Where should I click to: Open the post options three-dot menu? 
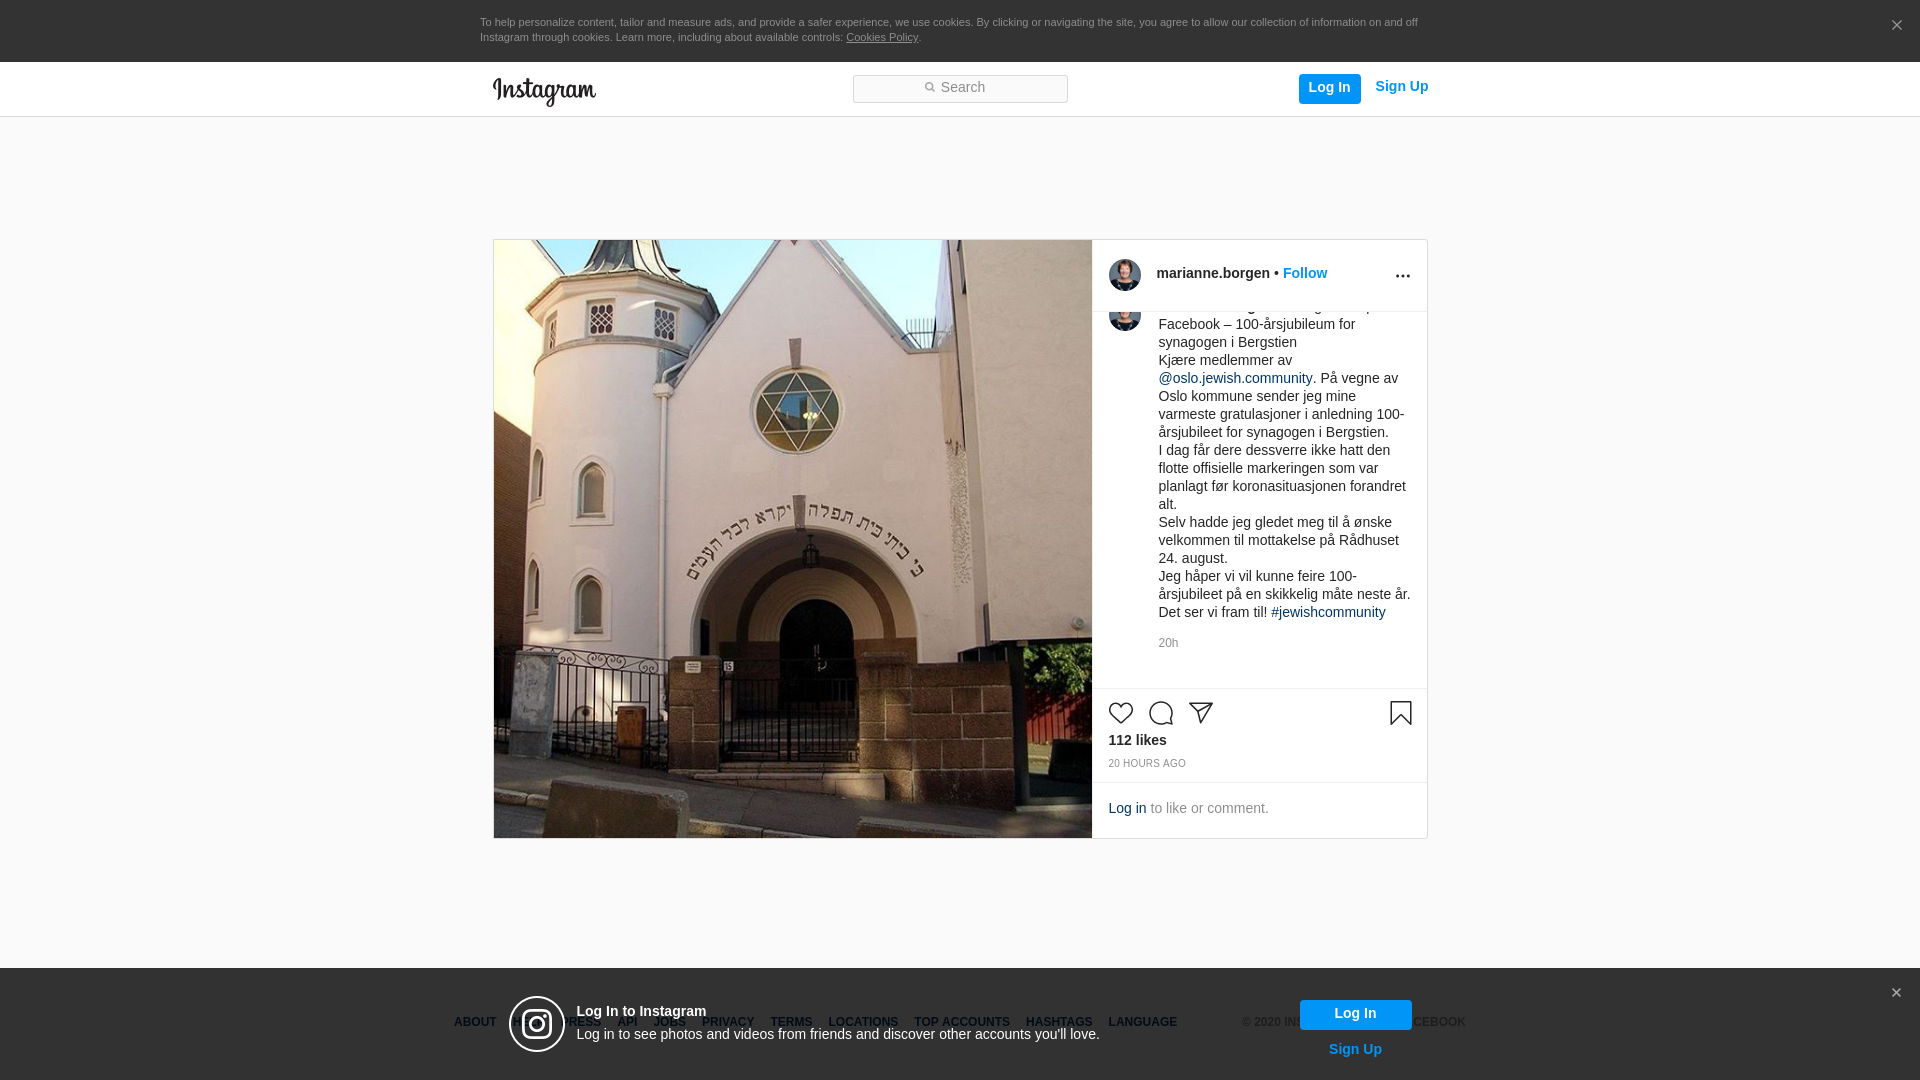pyautogui.click(x=1402, y=277)
